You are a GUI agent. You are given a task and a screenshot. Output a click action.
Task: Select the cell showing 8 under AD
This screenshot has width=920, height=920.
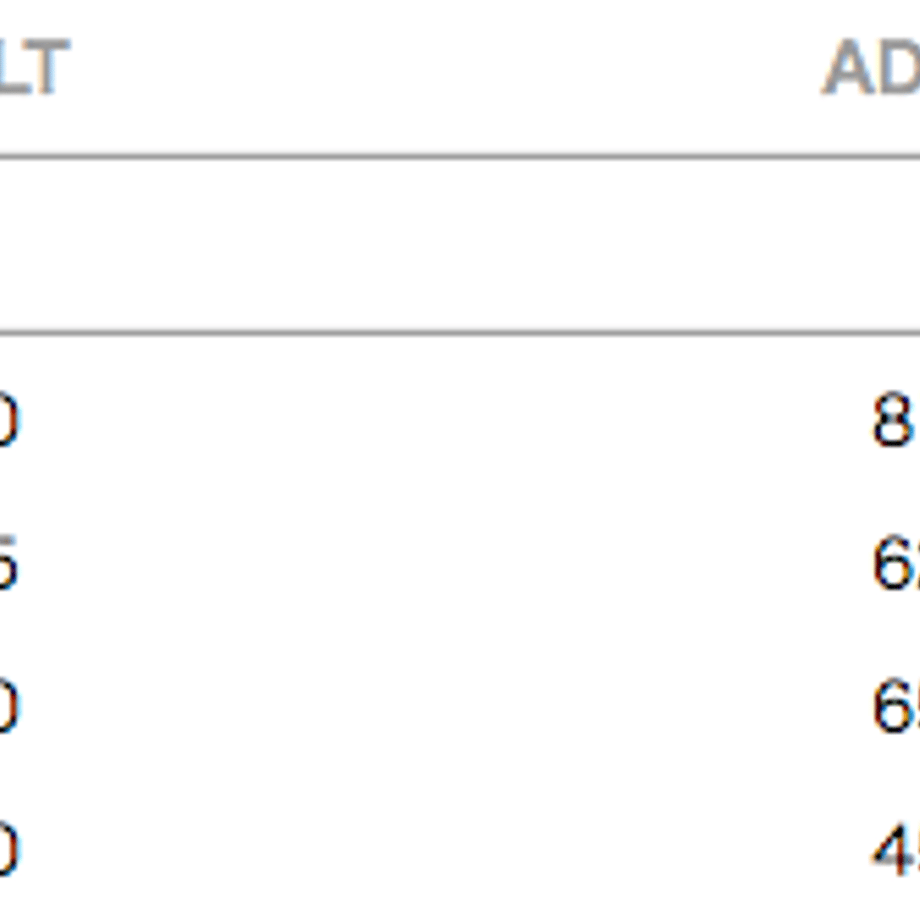[893, 420]
